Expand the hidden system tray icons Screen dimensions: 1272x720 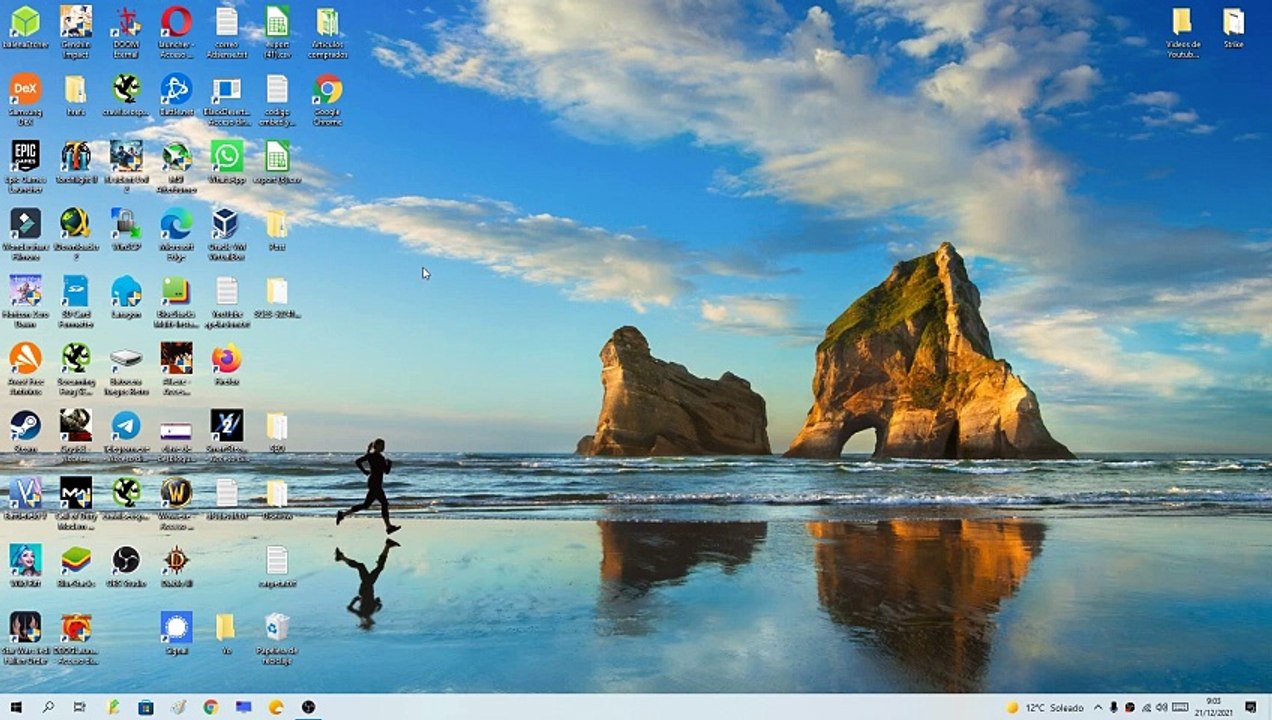(1098, 708)
